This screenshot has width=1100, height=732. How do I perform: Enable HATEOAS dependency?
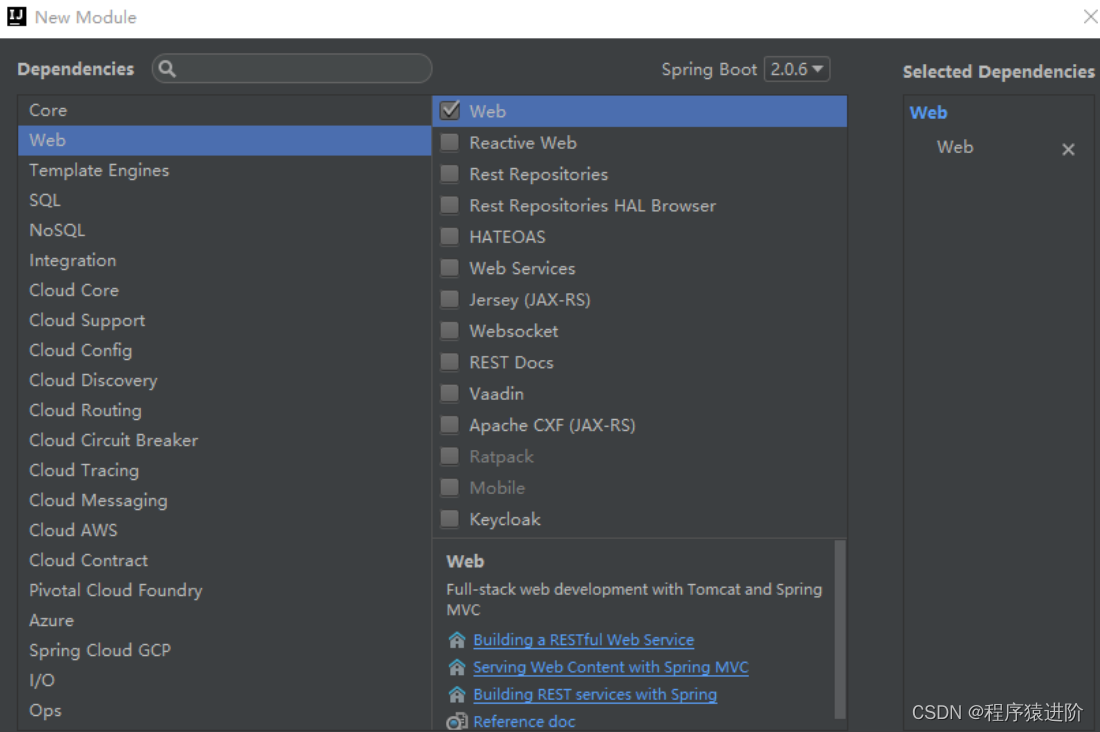click(450, 237)
